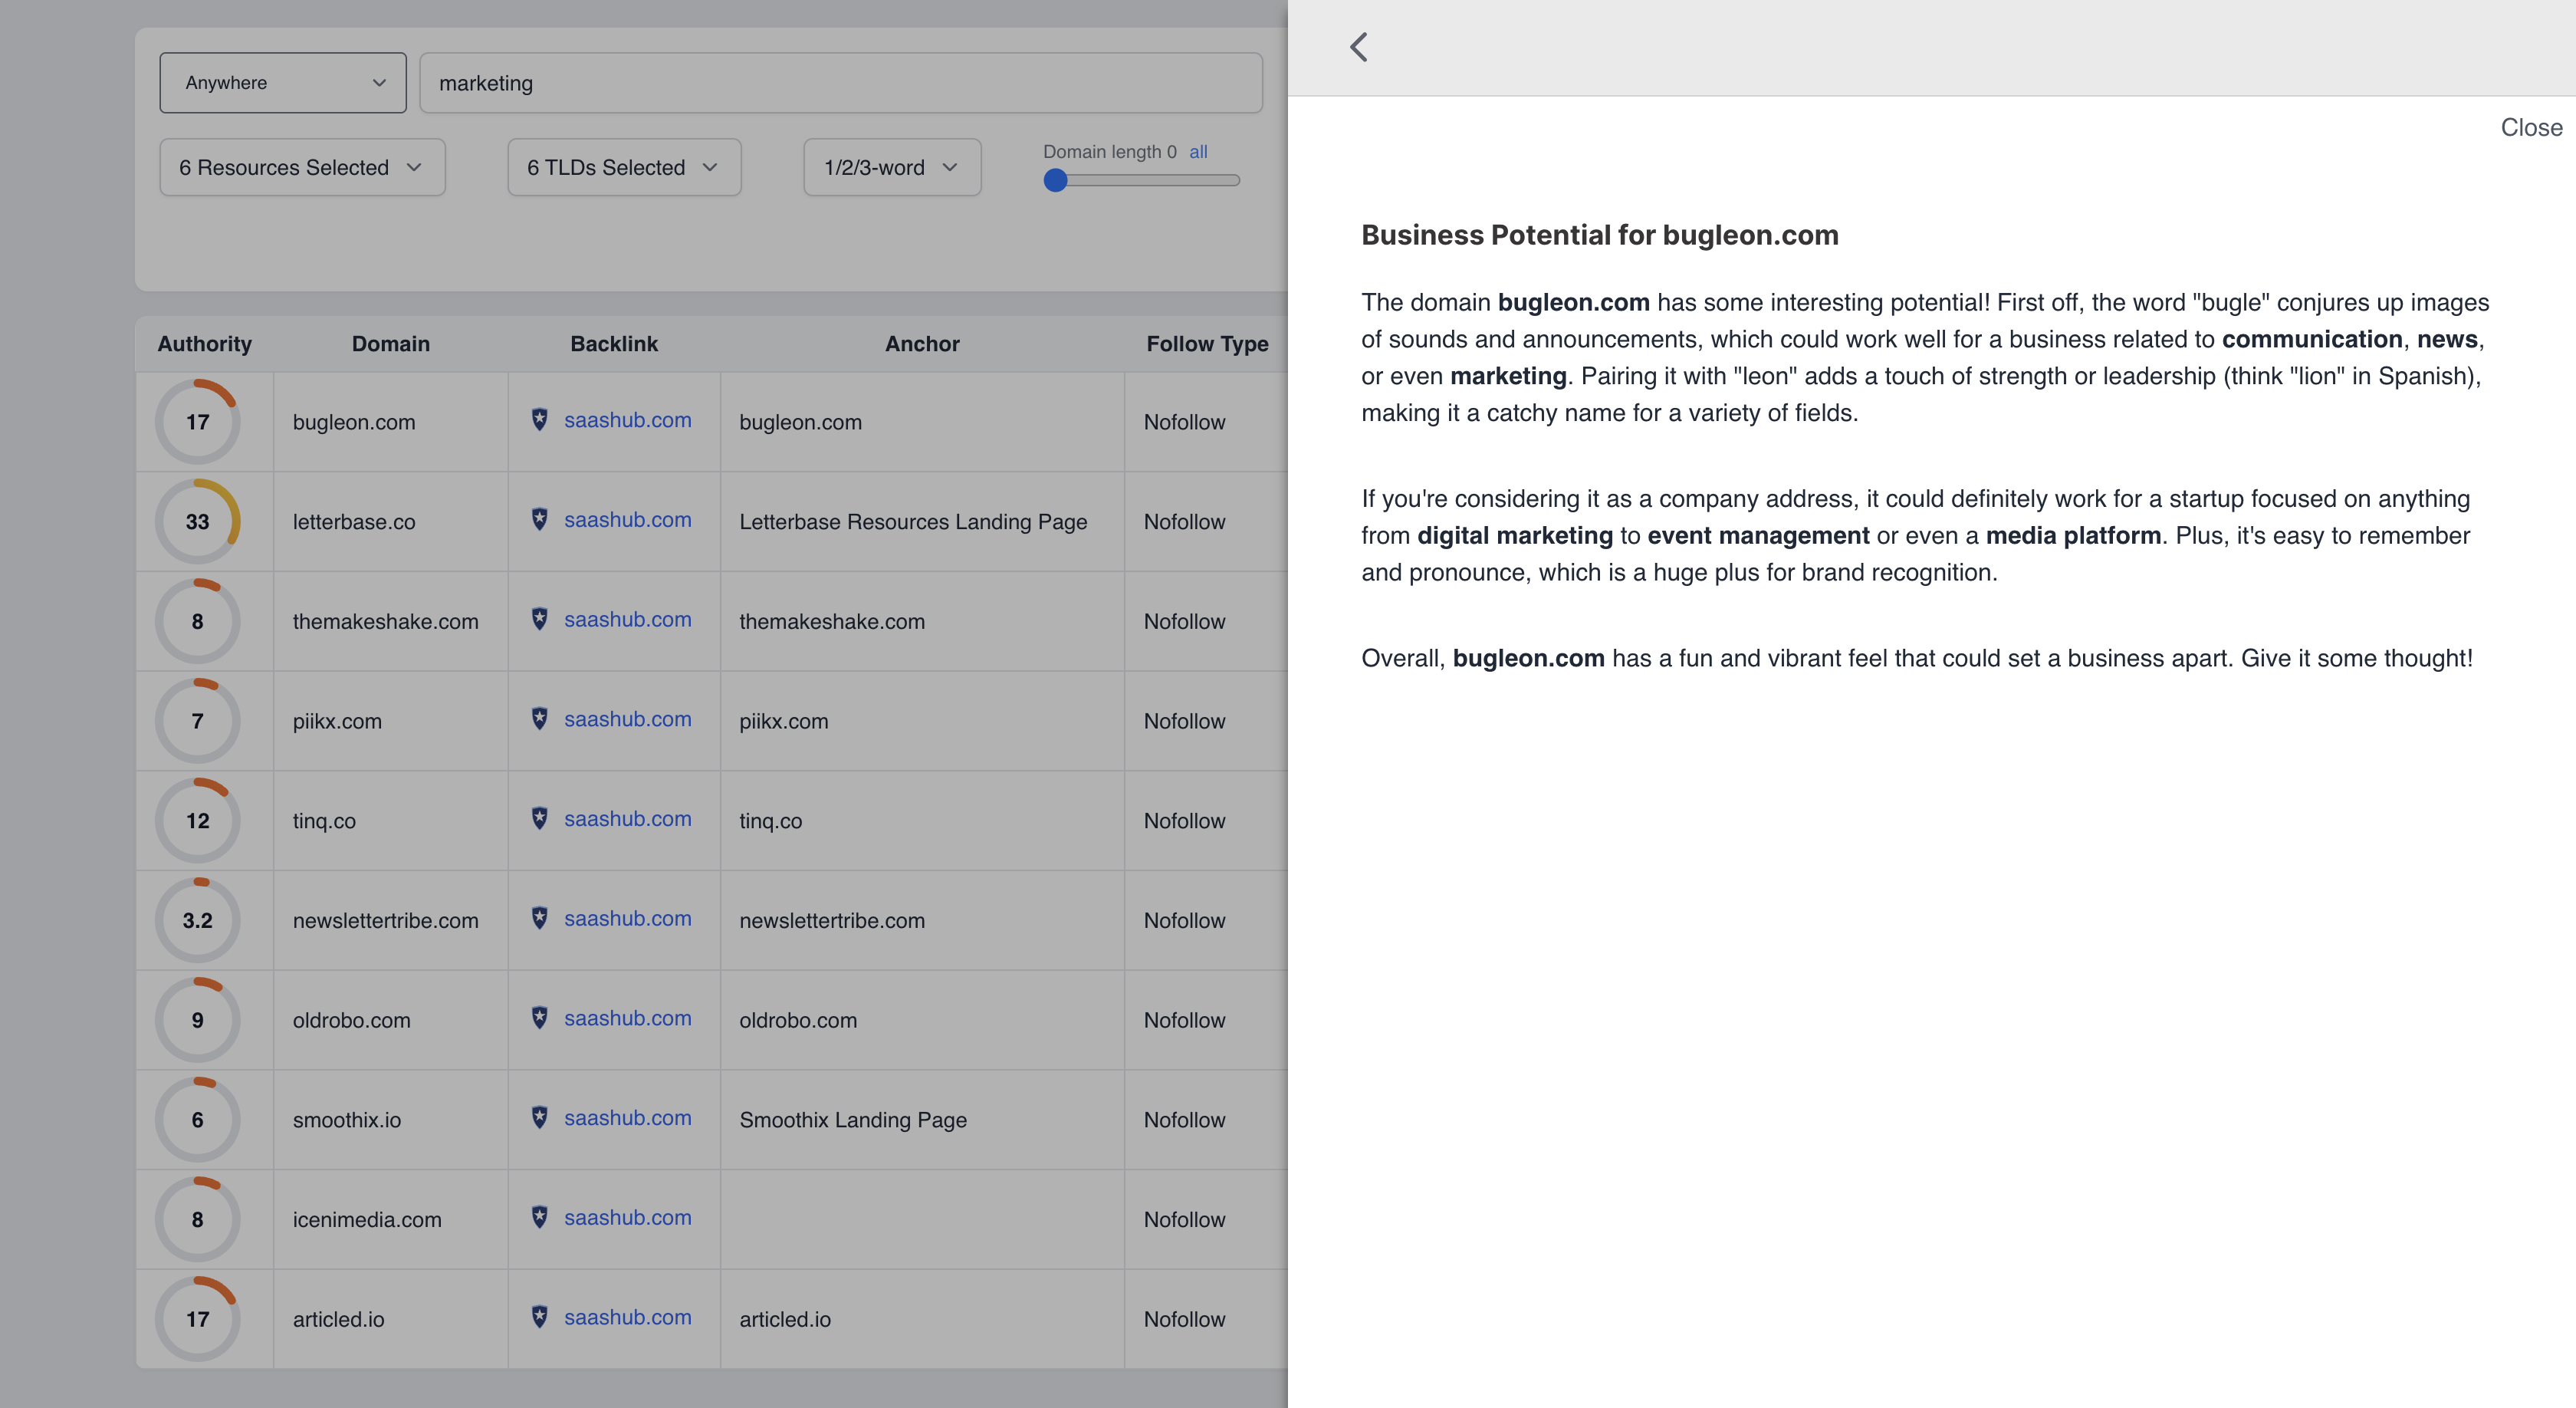
Task: Click saashub shield icon in bugleon.com row
Action: (539, 420)
